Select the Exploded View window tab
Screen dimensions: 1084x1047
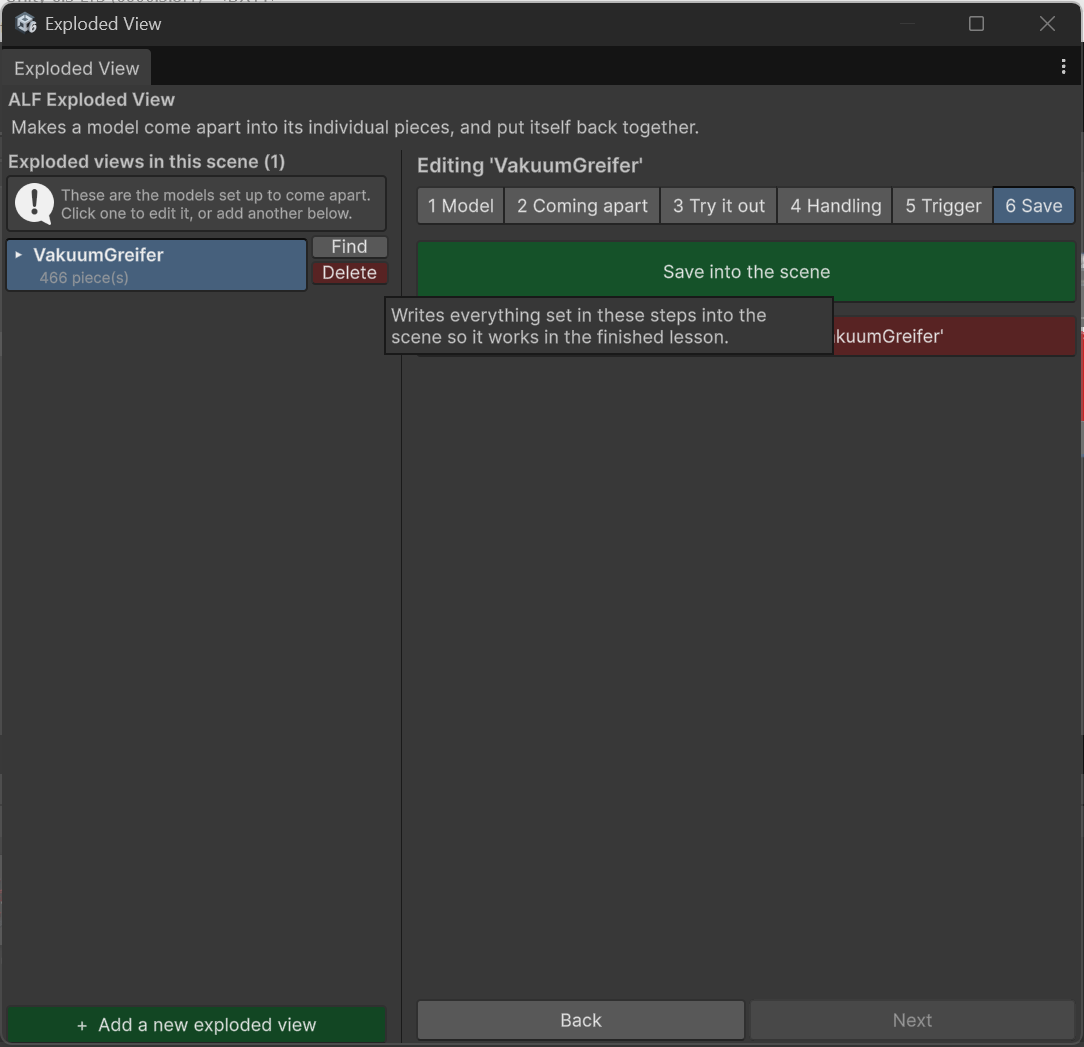point(77,68)
